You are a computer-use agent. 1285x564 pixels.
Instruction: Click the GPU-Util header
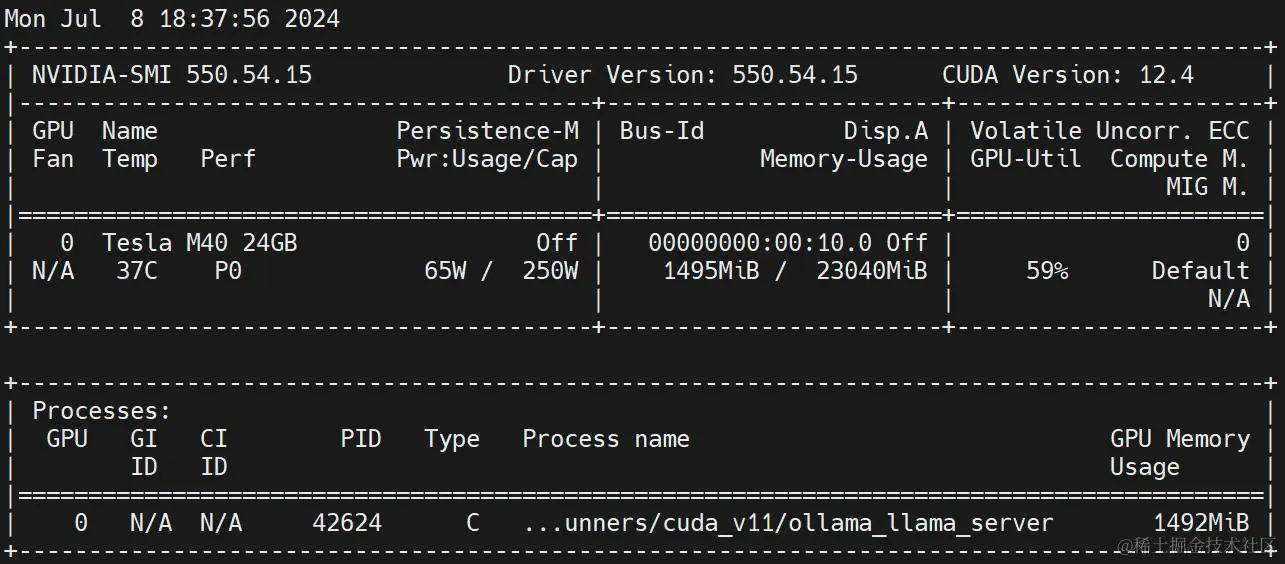click(x=1026, y=159)
